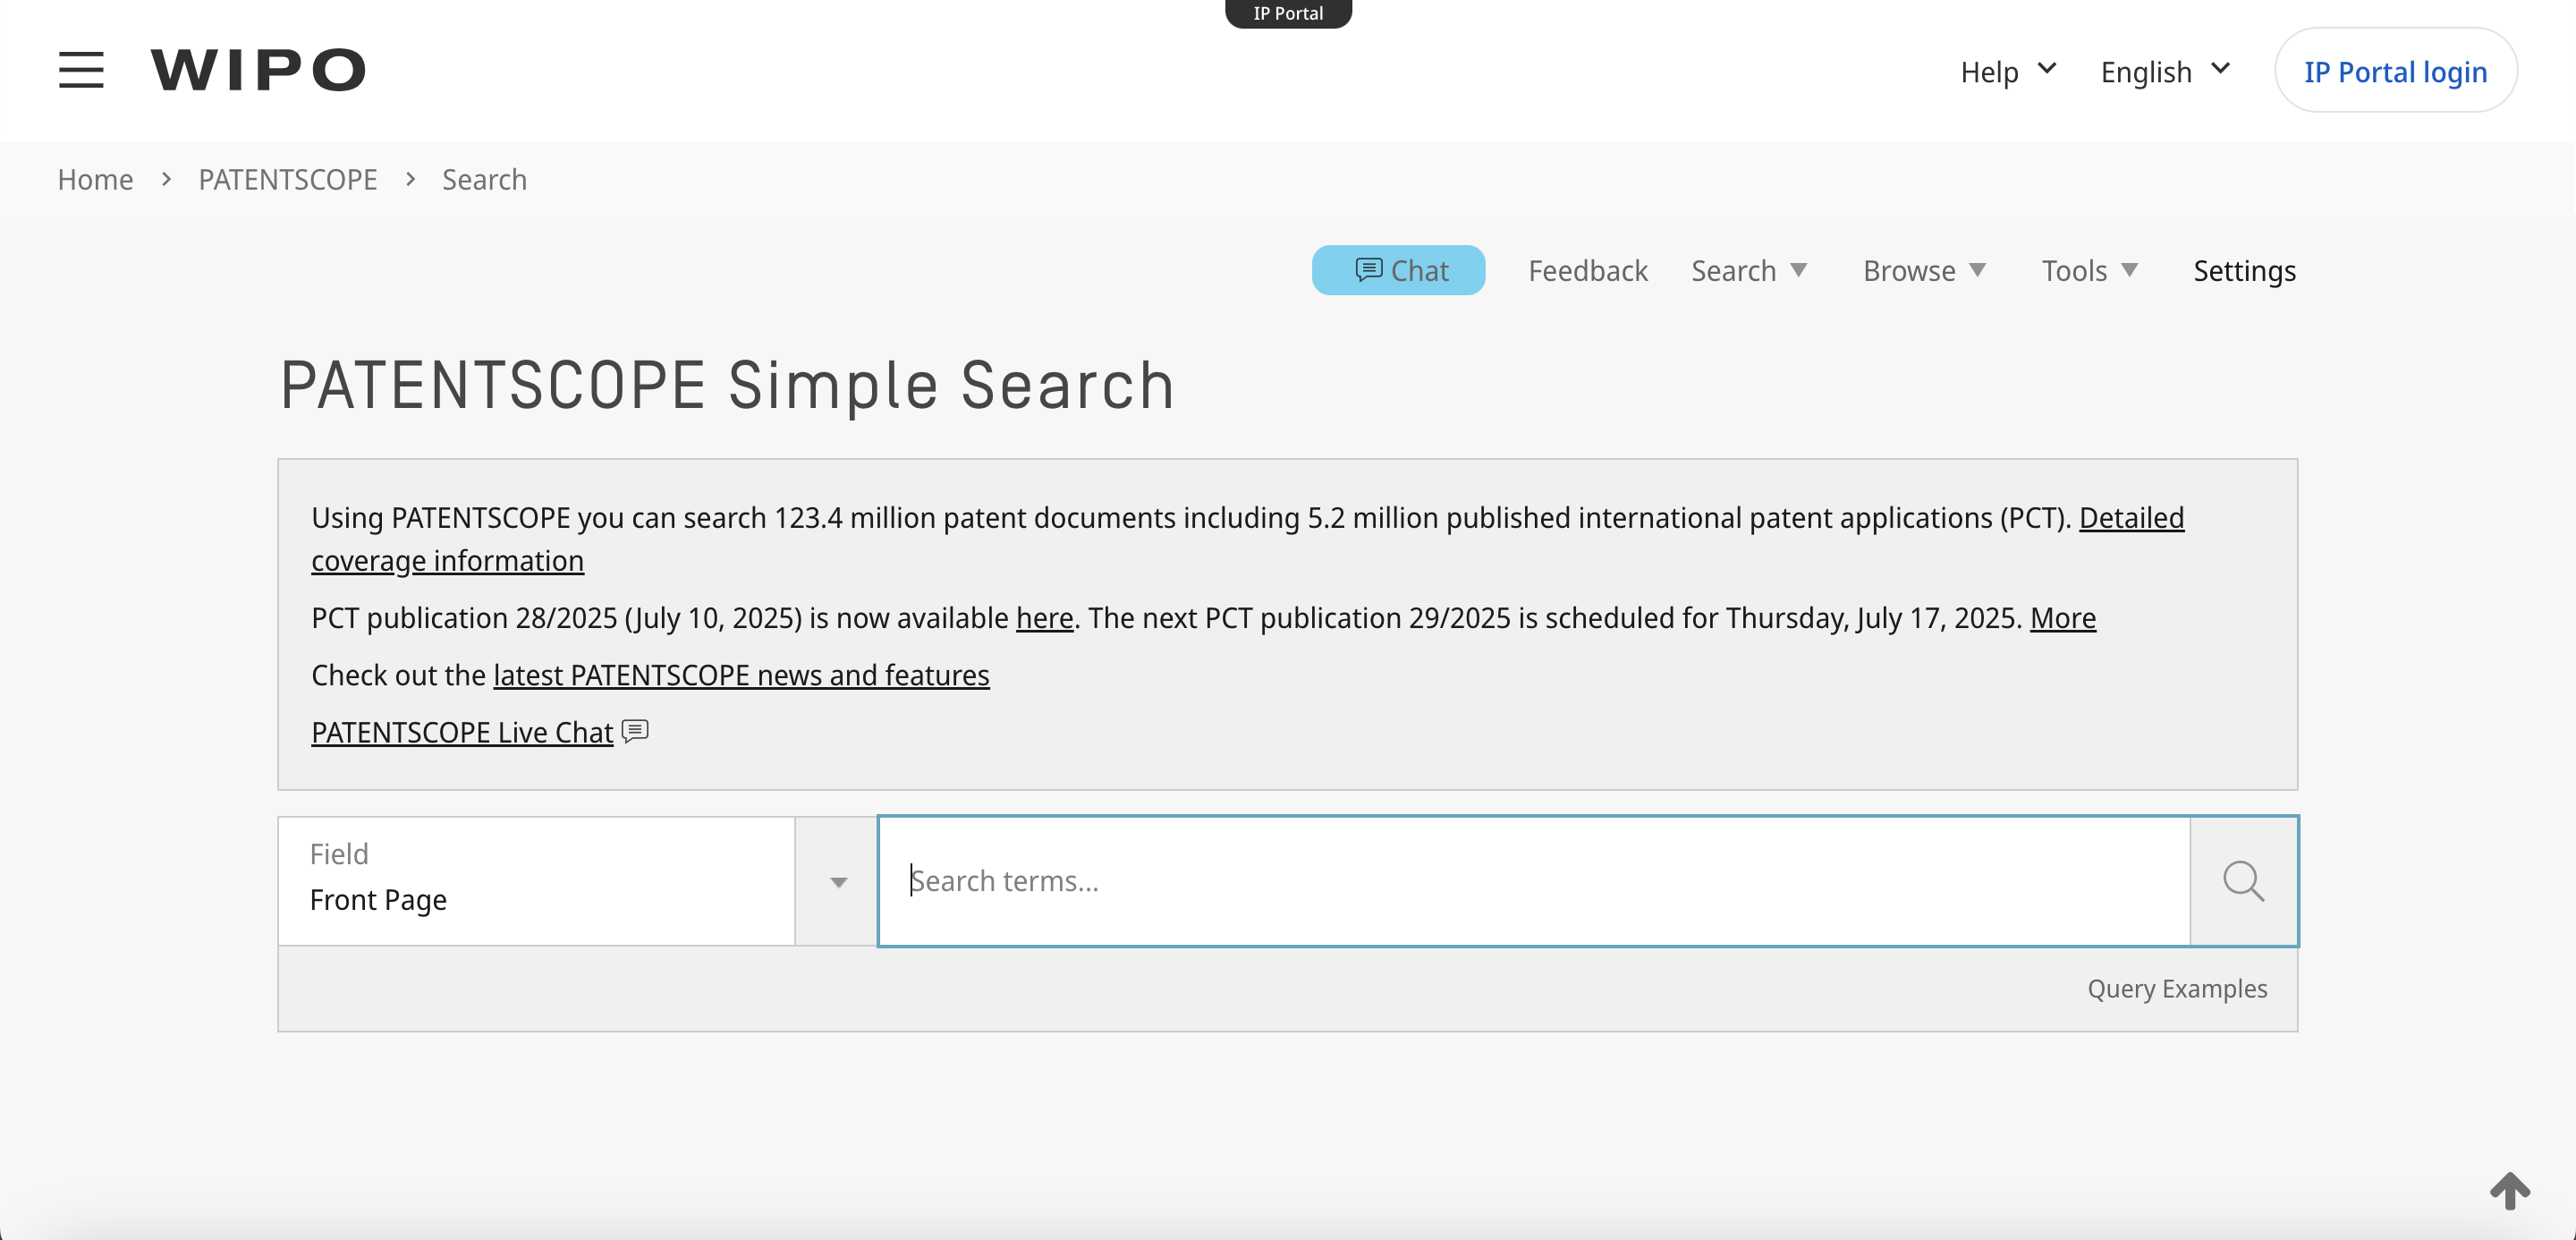Image resolution: width=2576 pixels, height=1240 pixels.
Task: Click the IP Portal tab at top
Action: click(x=1288, y=13)
